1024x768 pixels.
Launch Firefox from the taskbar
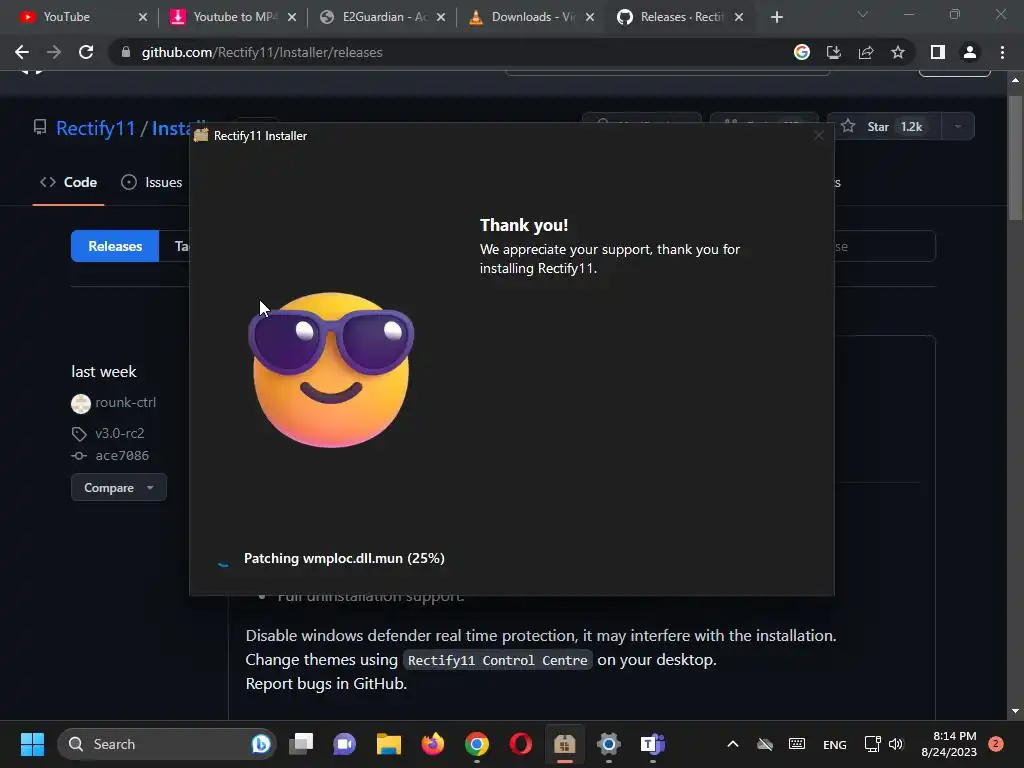click(432, 744)
